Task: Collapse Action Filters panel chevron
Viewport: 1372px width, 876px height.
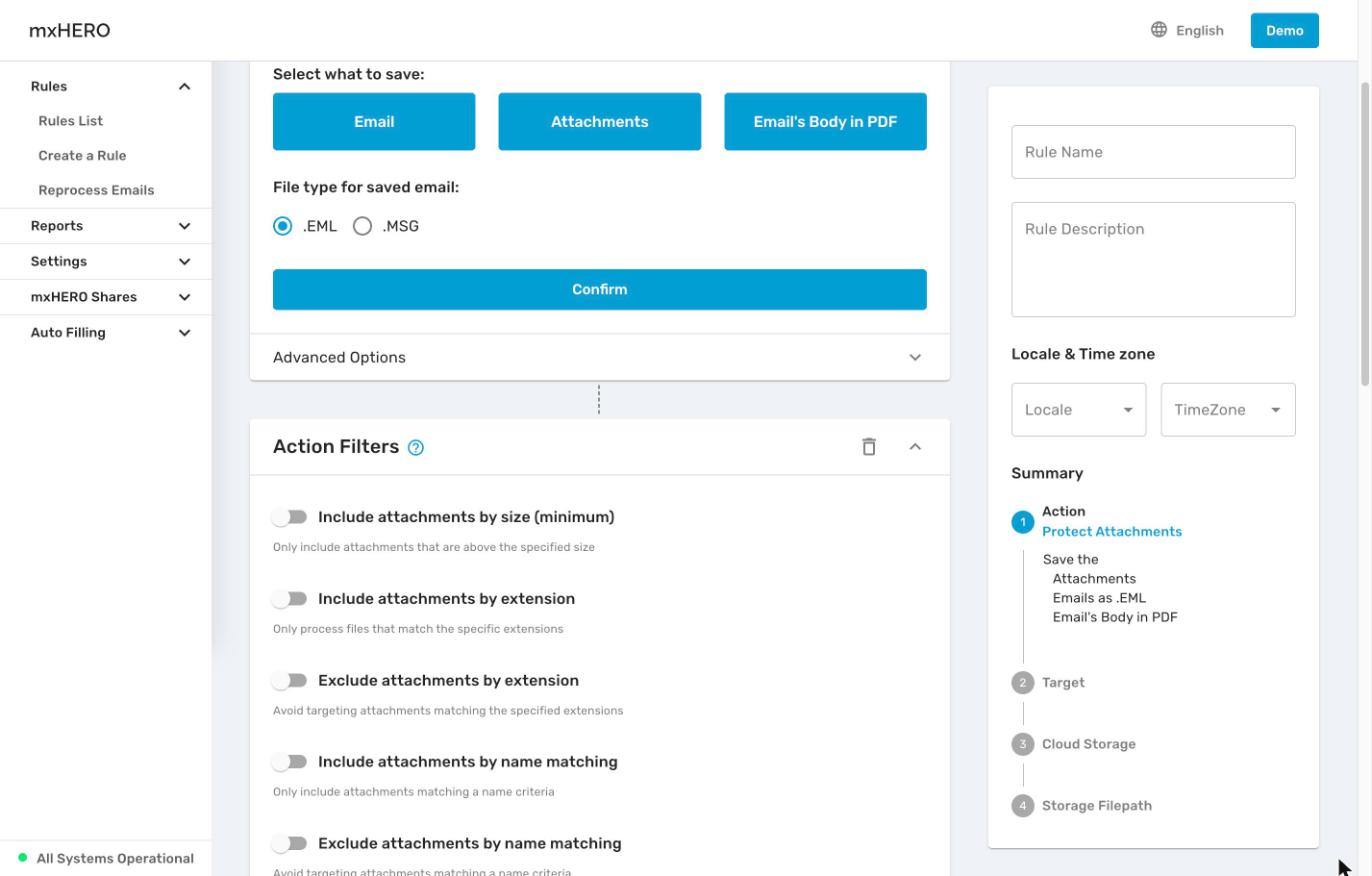Action: (x=915, y=447)
